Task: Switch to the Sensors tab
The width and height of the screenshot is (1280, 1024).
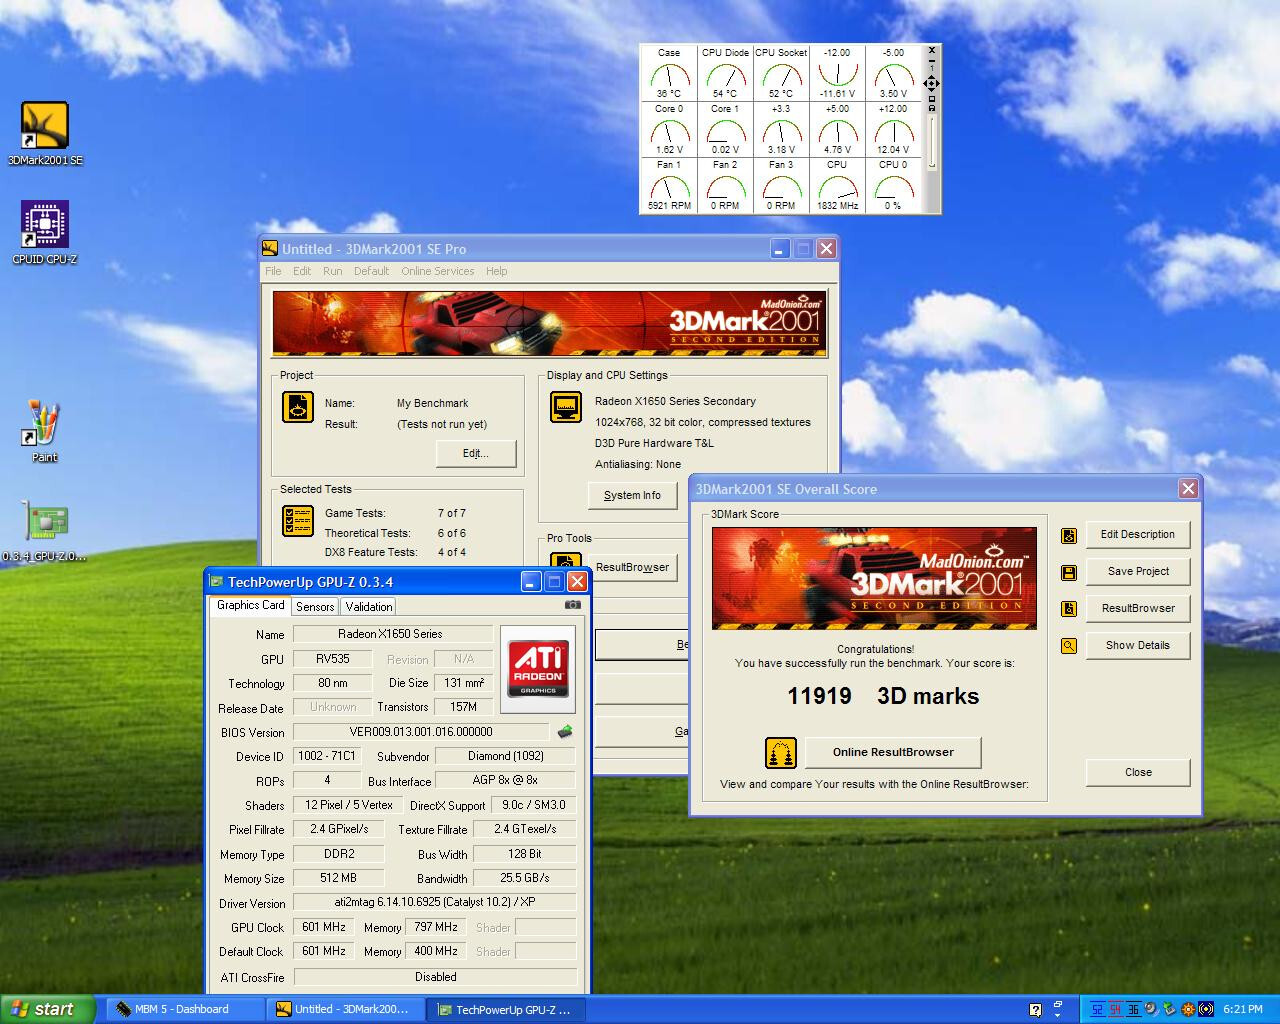Action: tap(315, 607)
